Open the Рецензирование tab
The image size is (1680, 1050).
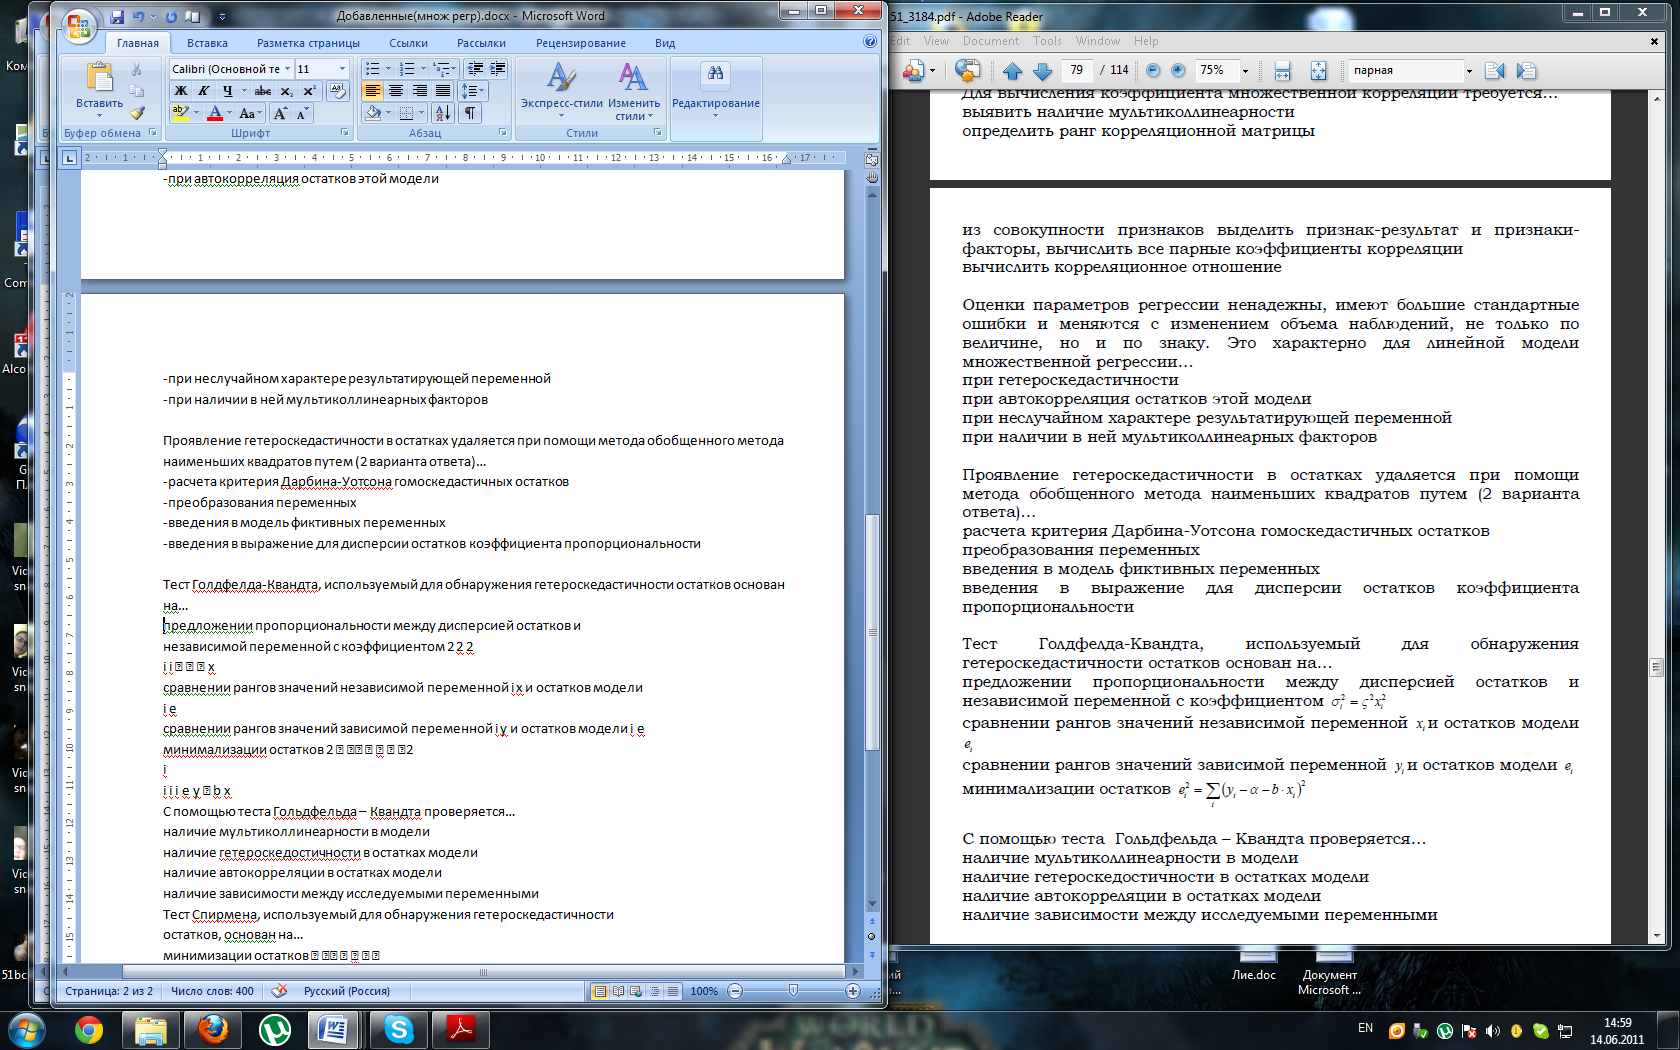[x=580, y=43]
